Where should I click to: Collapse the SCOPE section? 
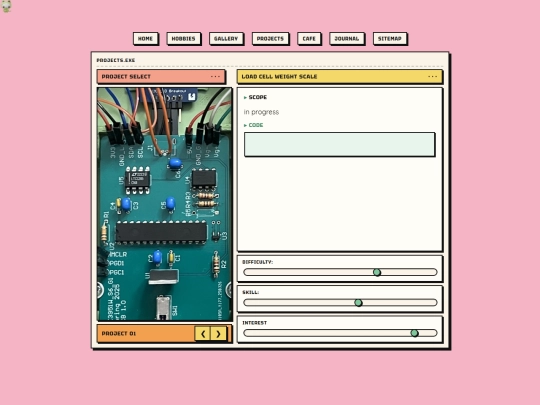coord(255,97)
